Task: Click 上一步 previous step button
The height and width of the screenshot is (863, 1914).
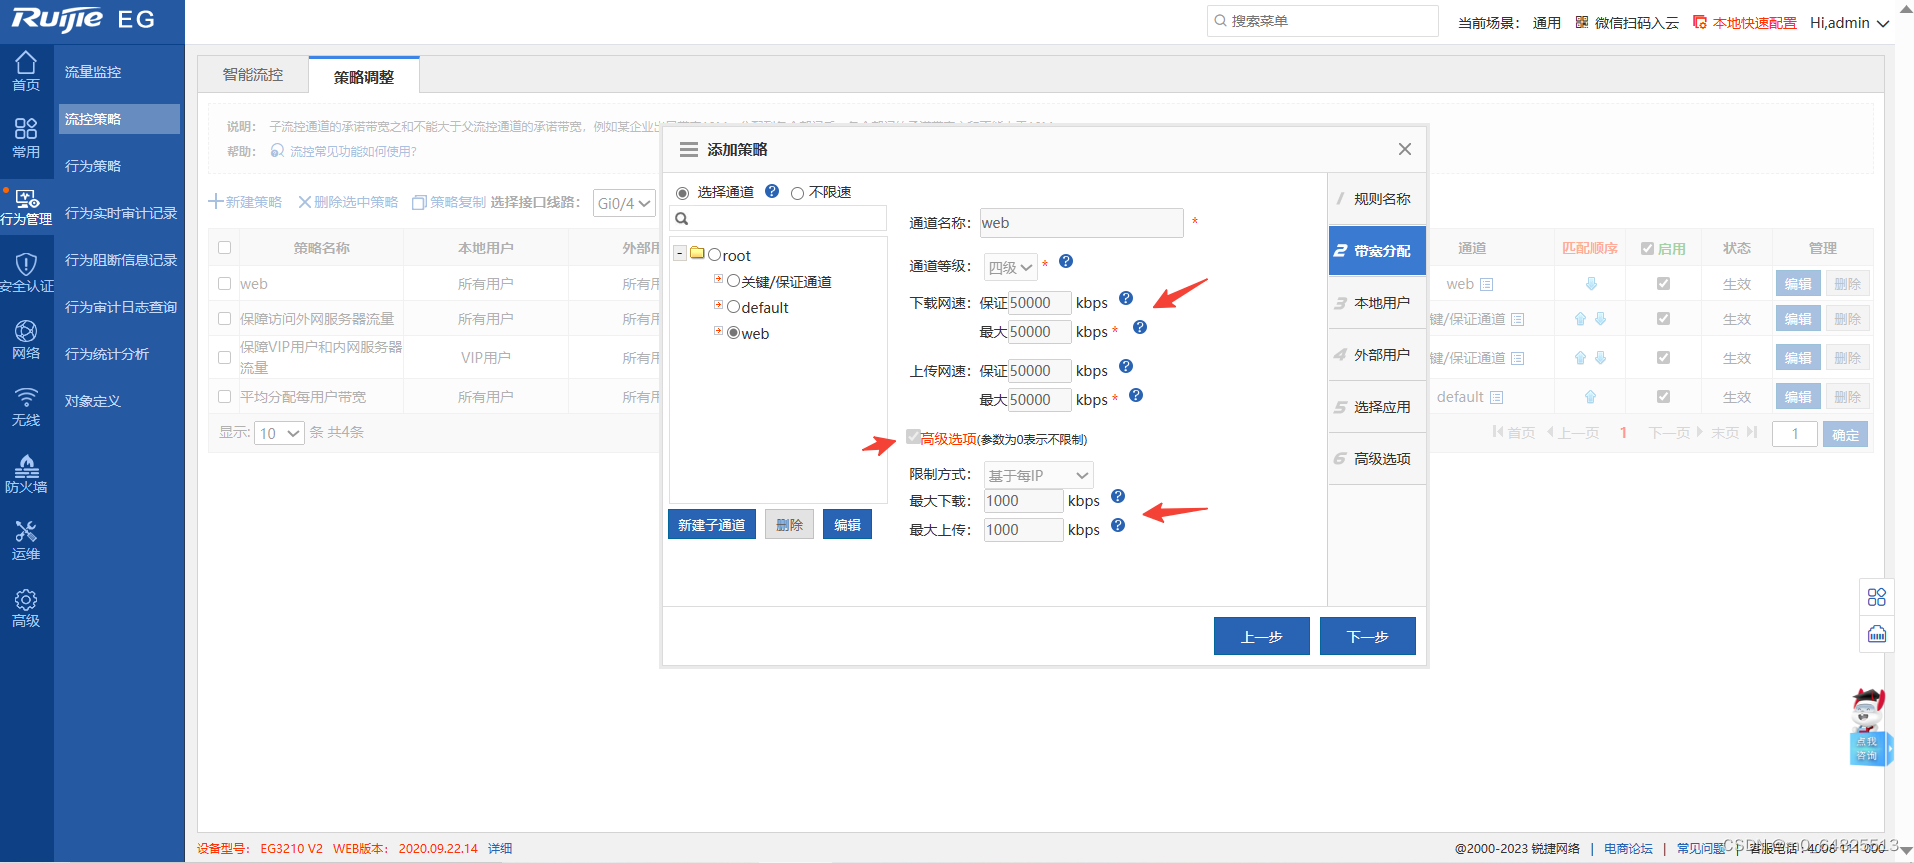Action: pos(1262,636)
